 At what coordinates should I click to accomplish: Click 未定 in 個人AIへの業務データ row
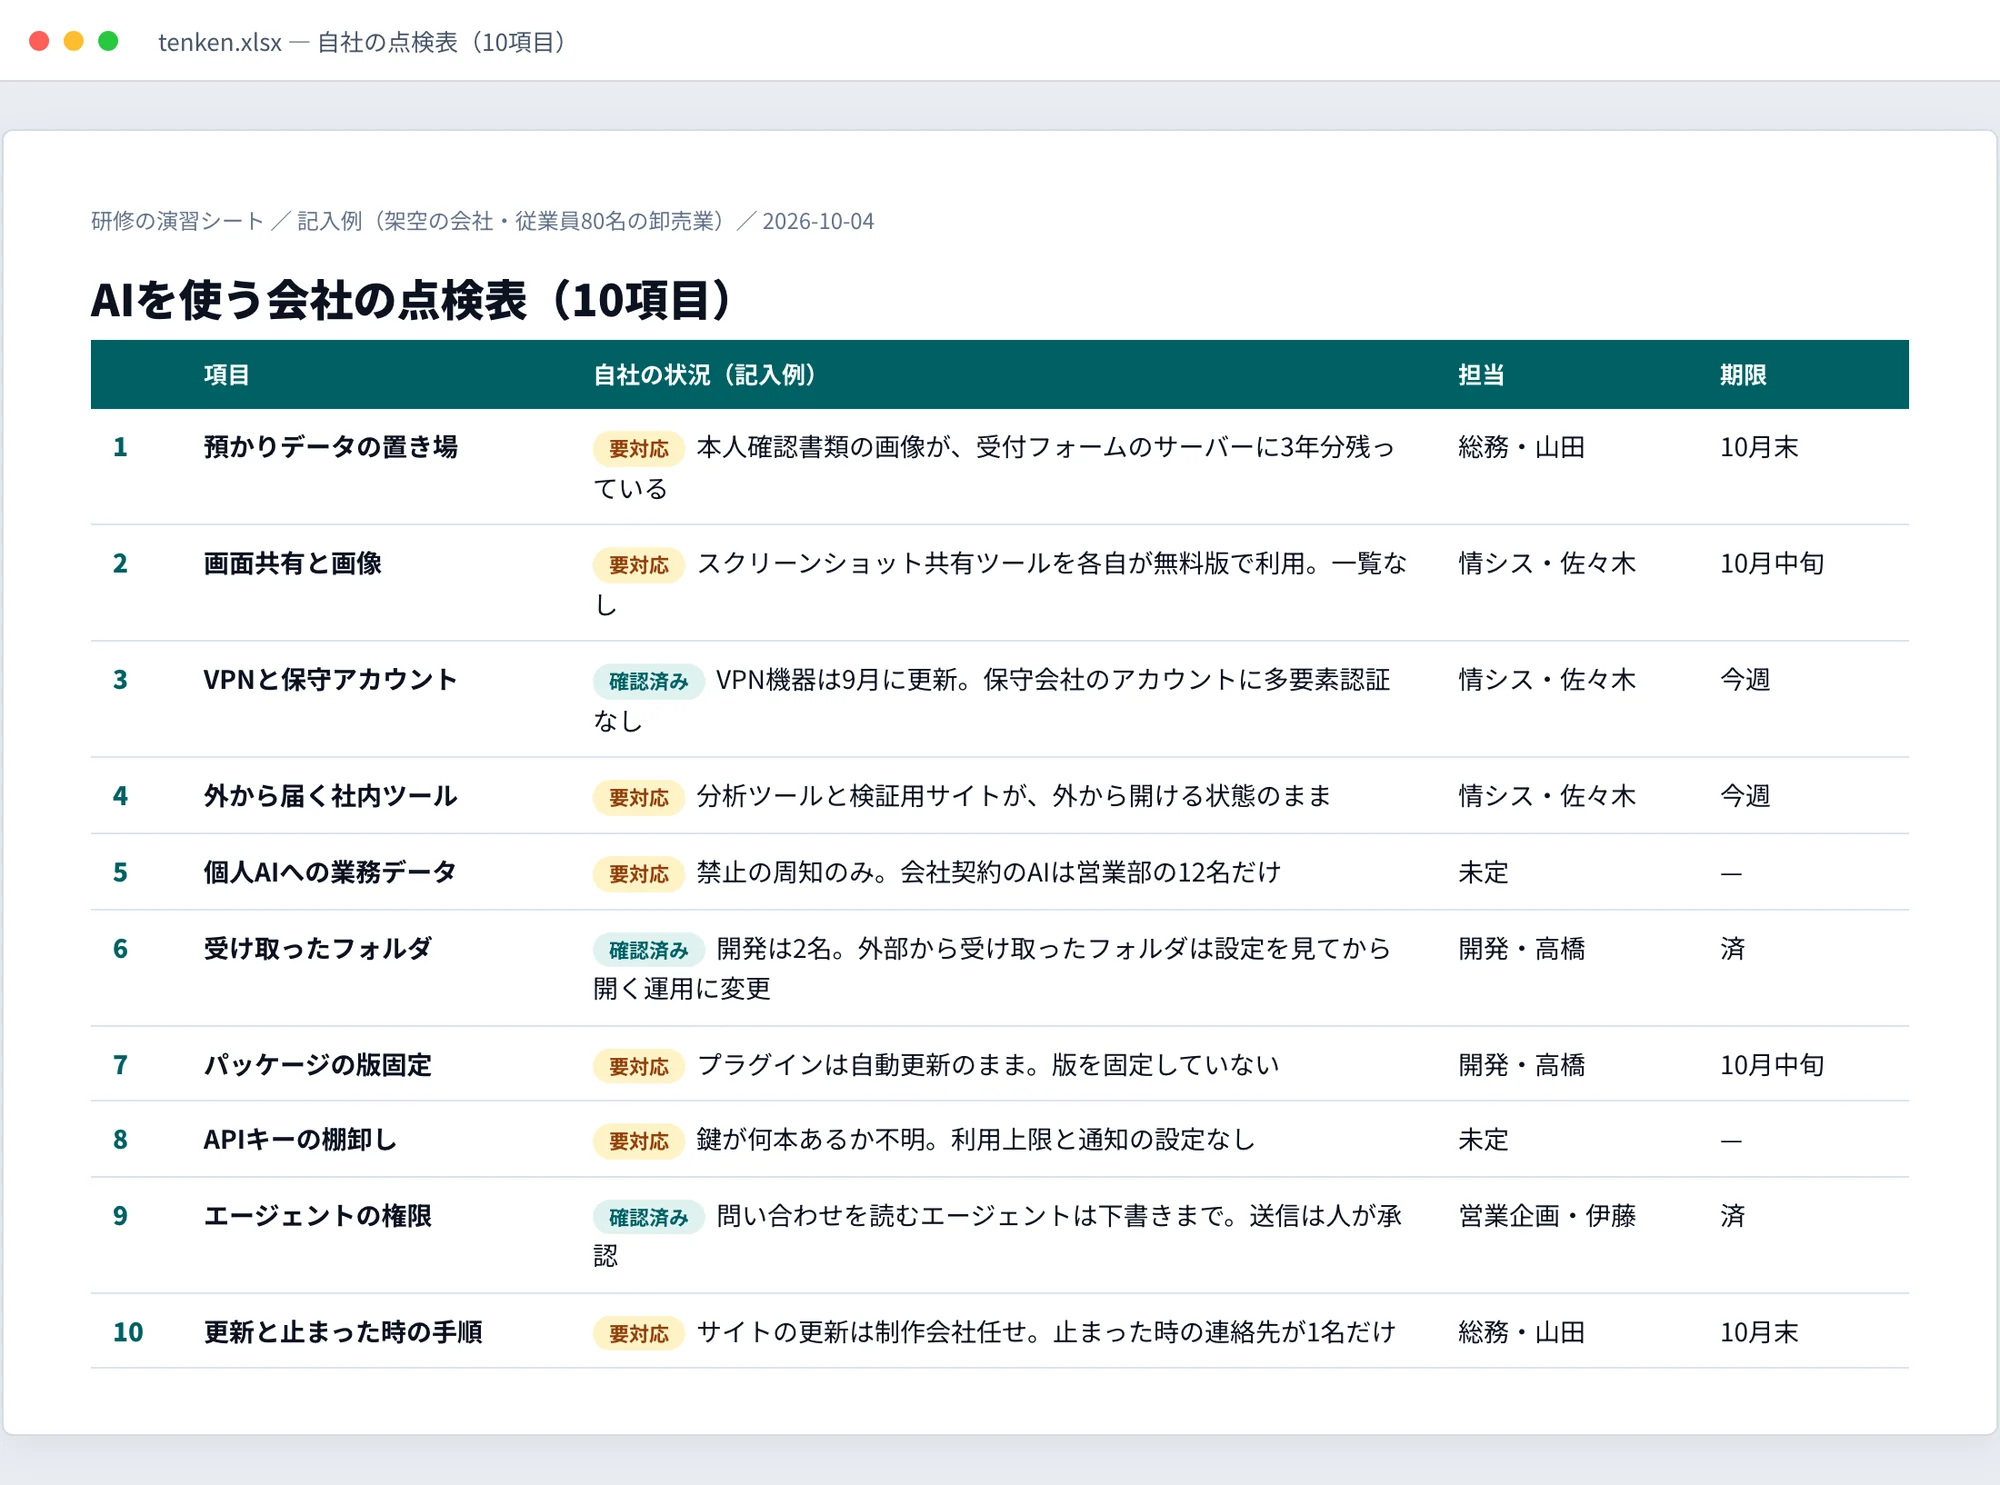tap(1483, 872)
